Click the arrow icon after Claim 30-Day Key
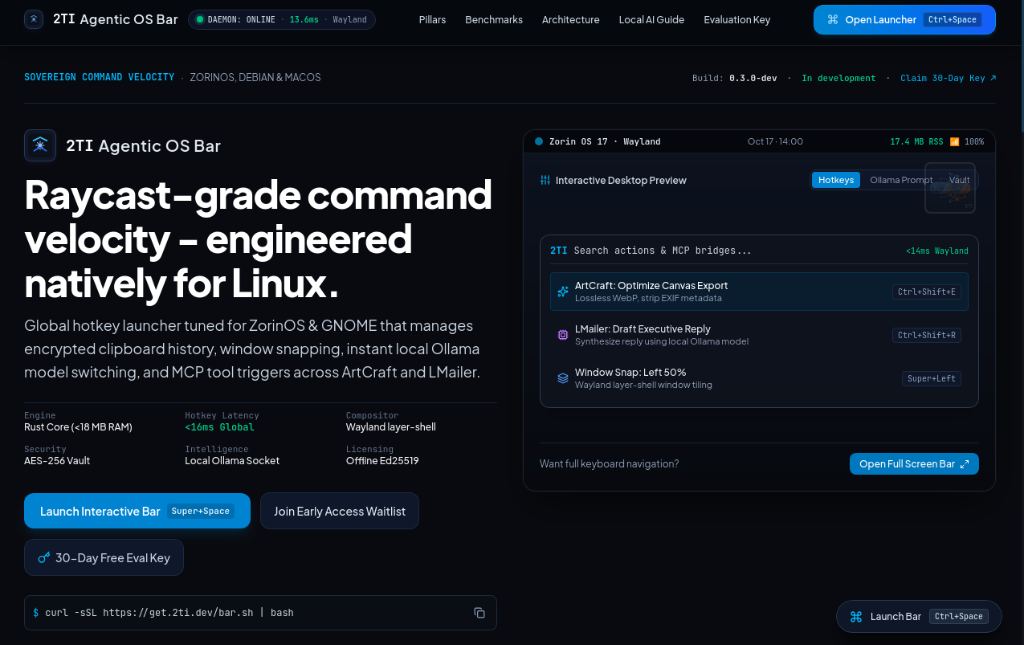 [993, 78]
